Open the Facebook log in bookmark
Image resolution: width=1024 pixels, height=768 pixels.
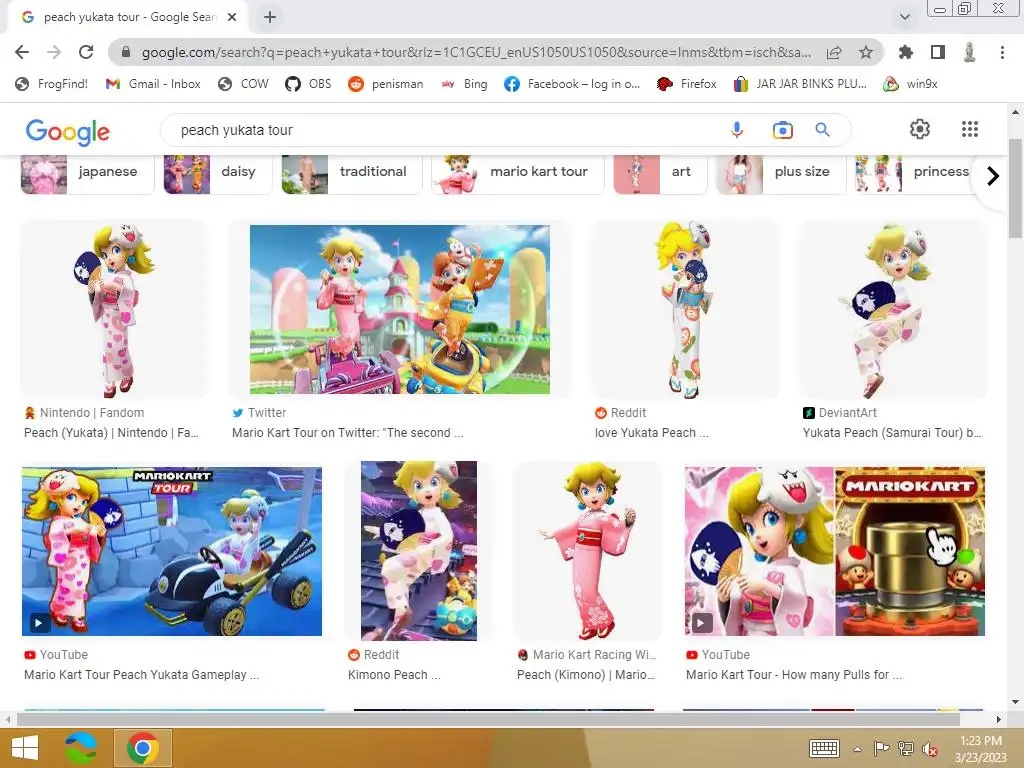coord(572,84)
